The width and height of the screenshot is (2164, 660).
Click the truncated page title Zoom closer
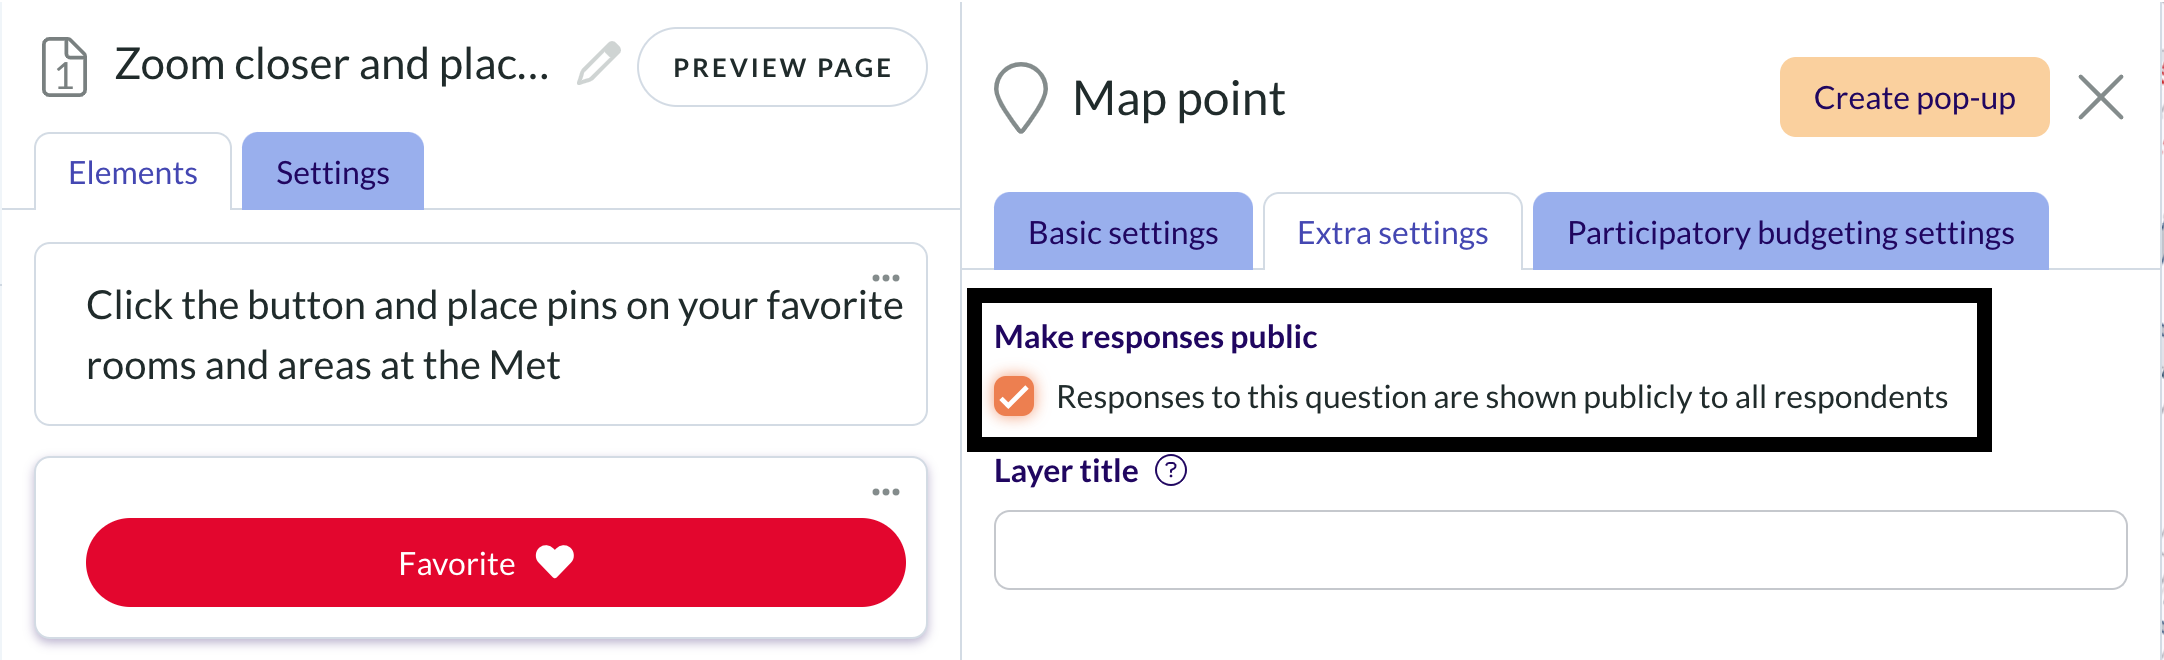click(332, 65)
